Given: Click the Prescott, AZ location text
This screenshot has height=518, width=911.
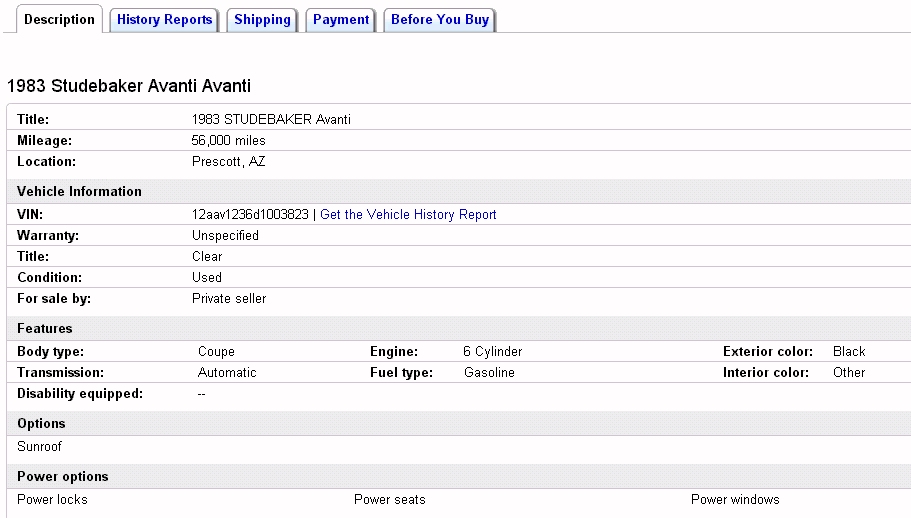Looking at the screenshot, I should coord(228,162).
